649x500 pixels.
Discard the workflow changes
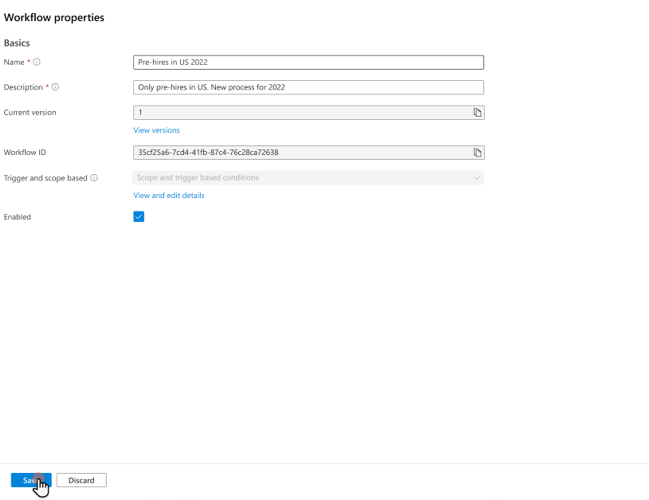coord(81,480)
